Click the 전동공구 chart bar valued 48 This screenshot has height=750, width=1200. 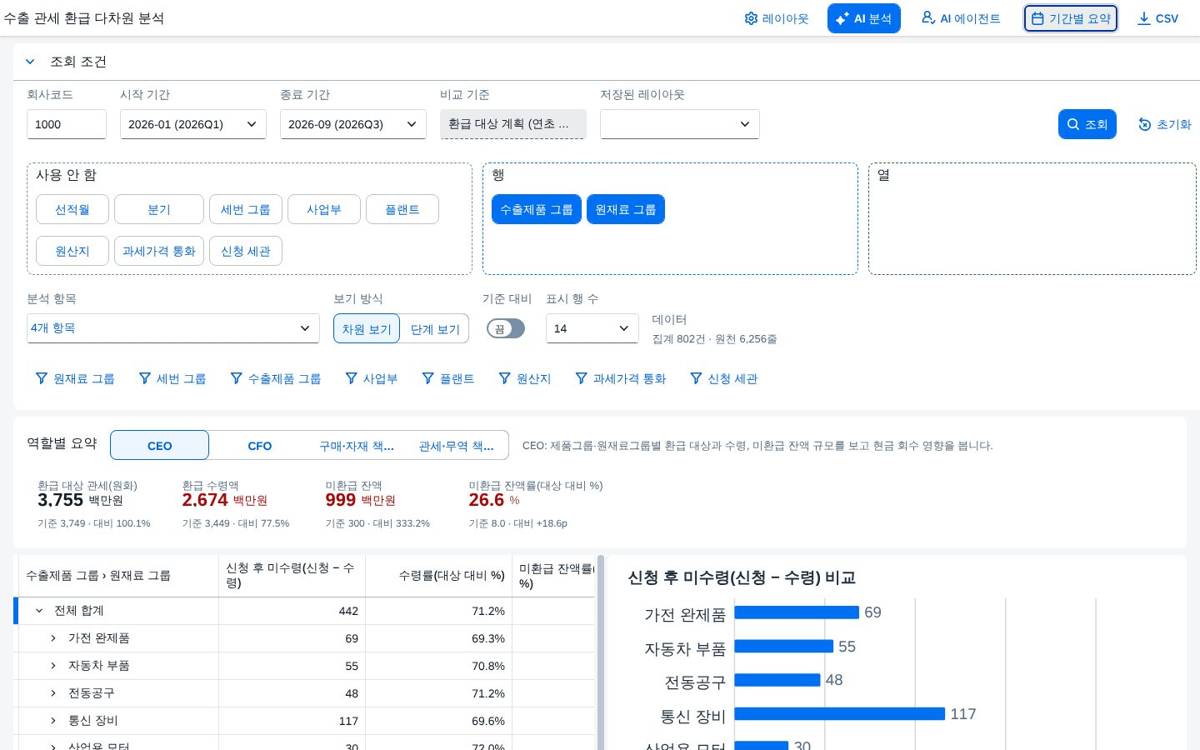[x=778, y=680]
